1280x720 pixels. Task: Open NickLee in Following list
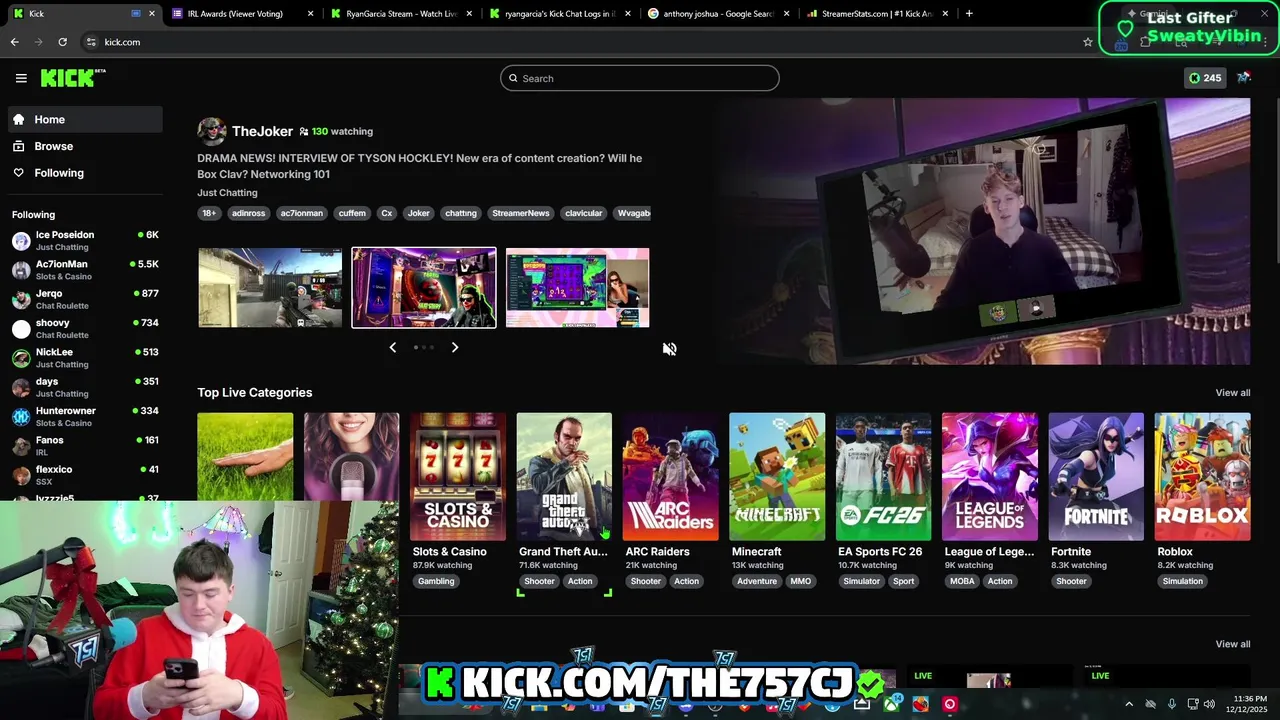click(85, 358)
